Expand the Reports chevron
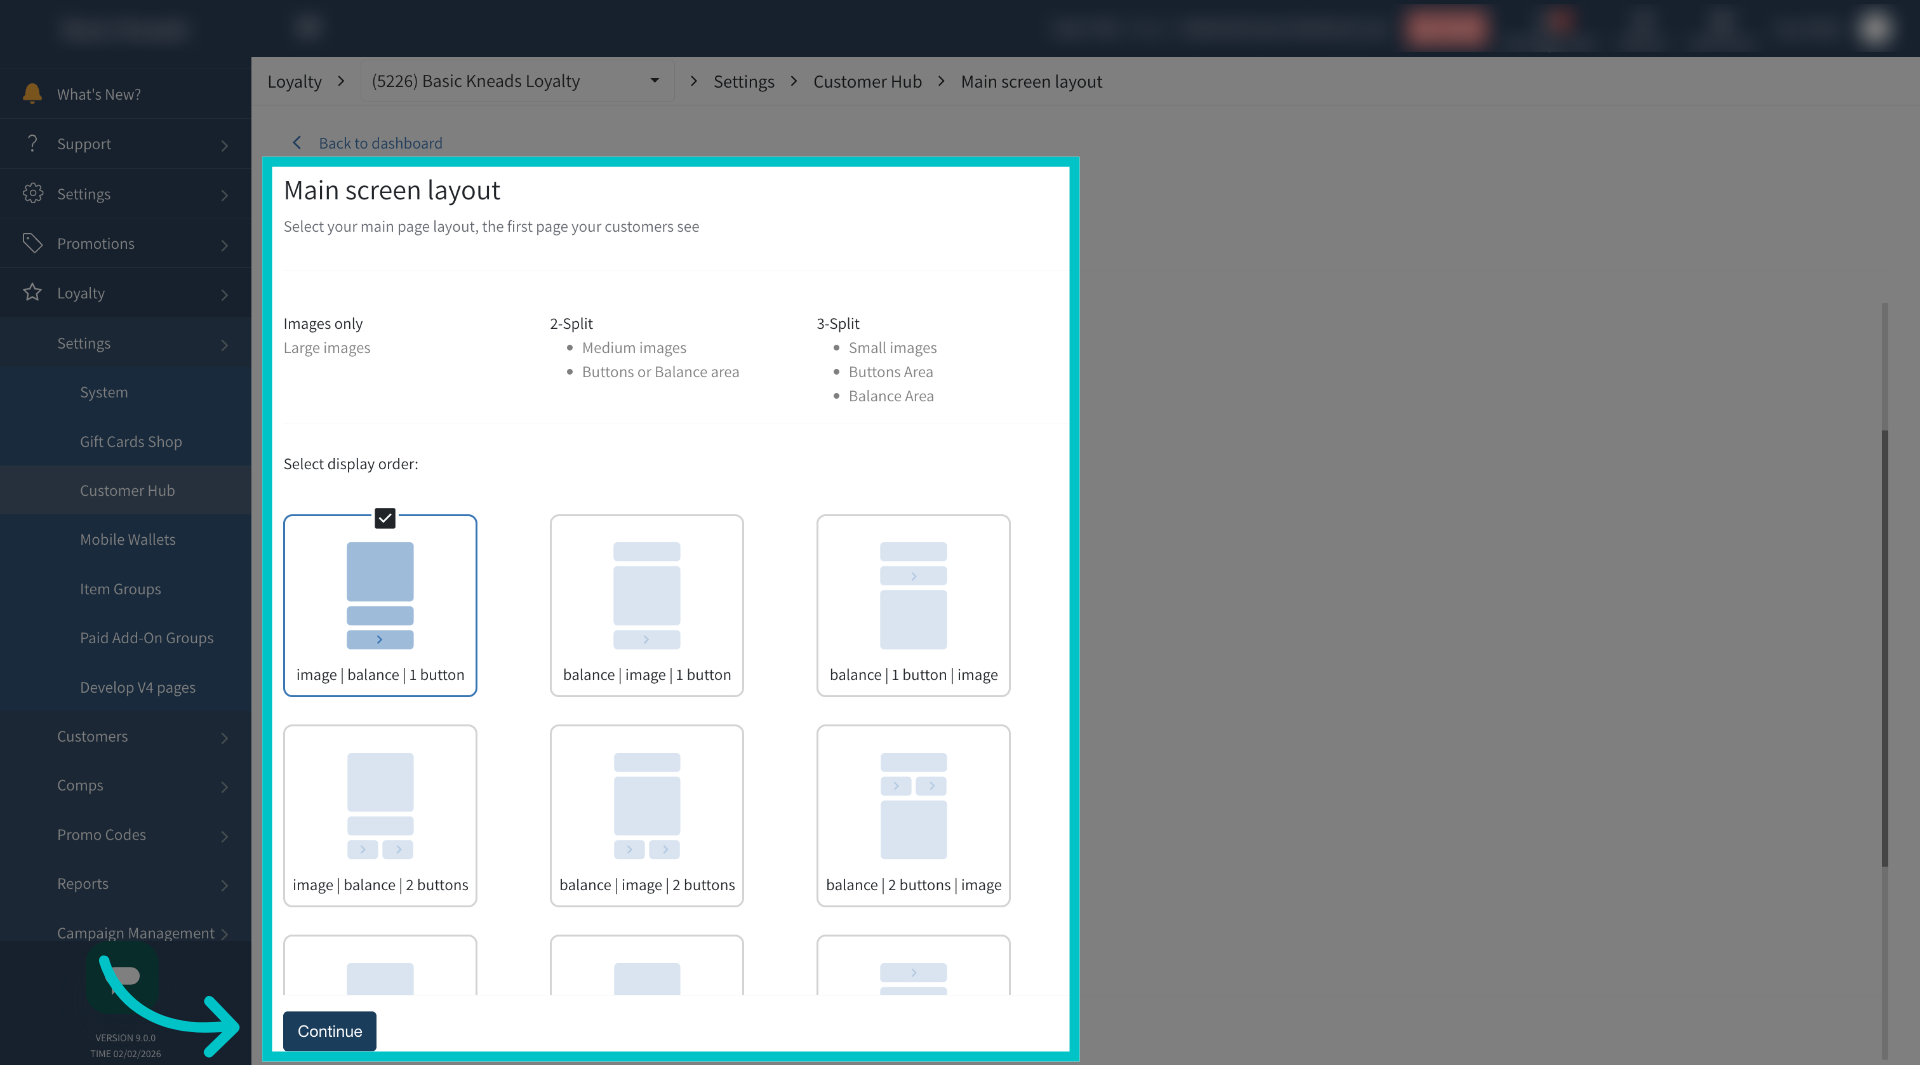Screen dimensions: 1920x1065 [224, 885]
